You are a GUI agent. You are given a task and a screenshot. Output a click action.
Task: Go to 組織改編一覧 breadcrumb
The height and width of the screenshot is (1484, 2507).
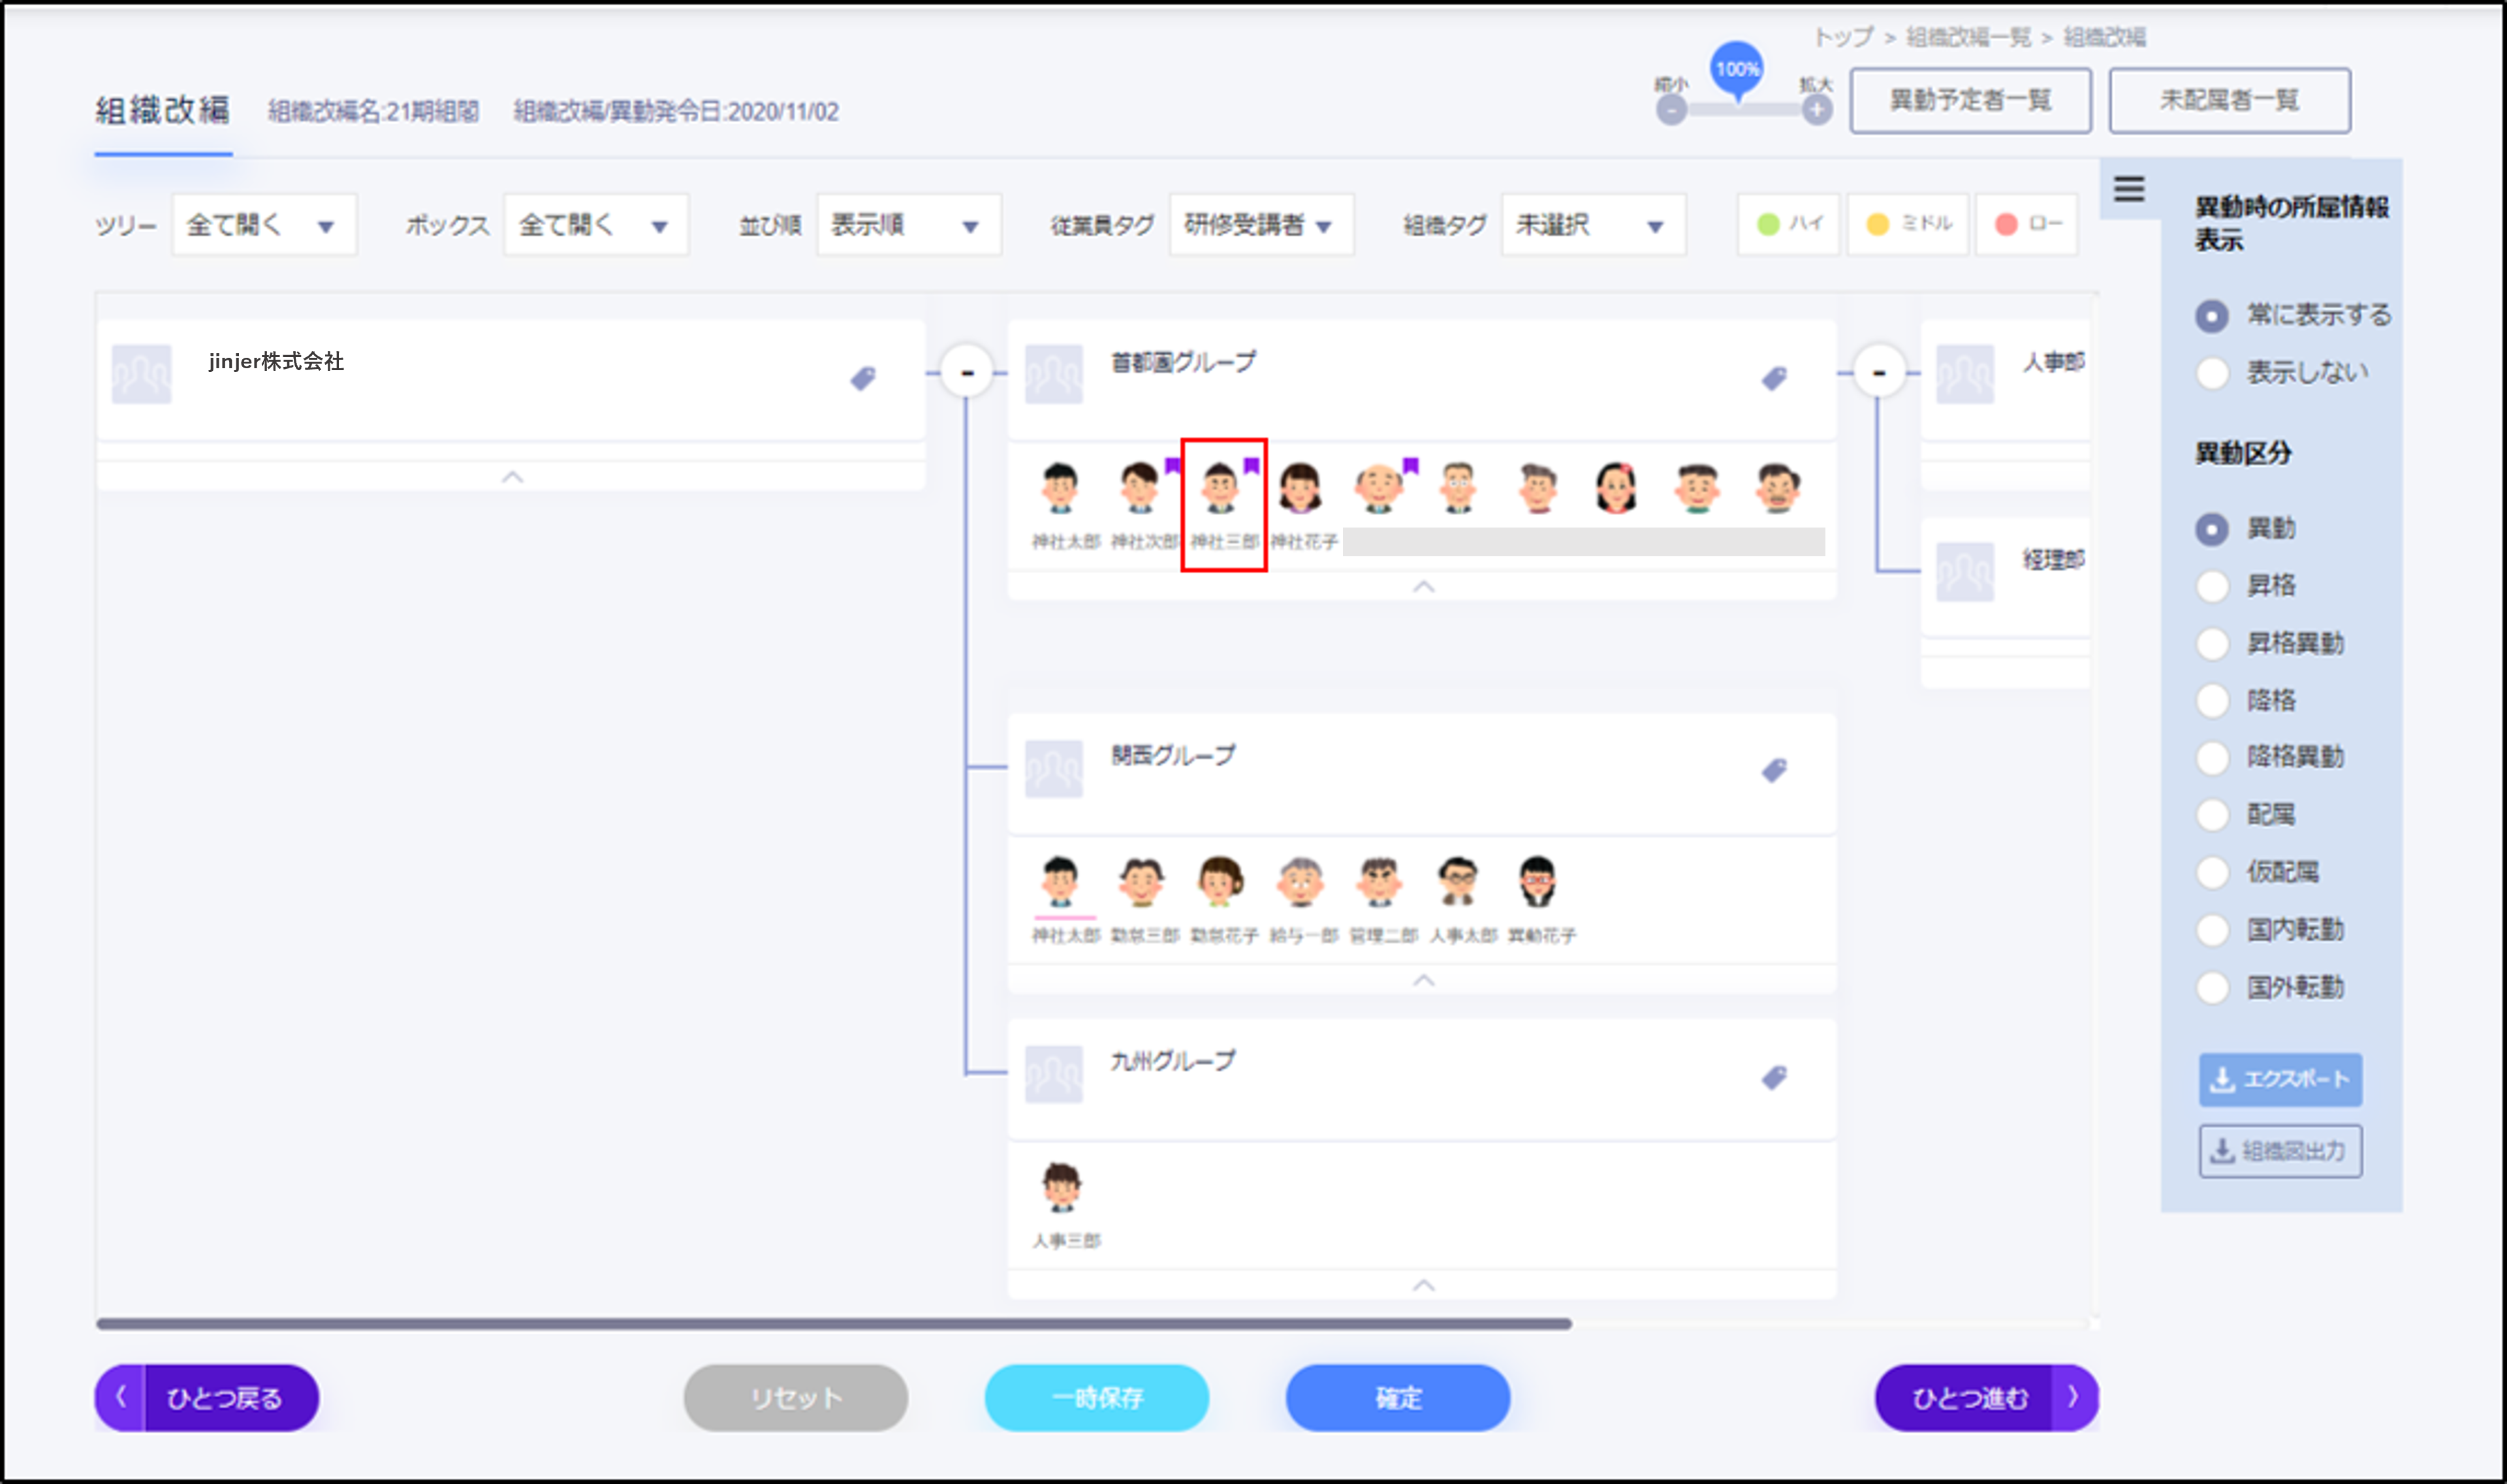pyautogui.click(x=1968, y=37)
